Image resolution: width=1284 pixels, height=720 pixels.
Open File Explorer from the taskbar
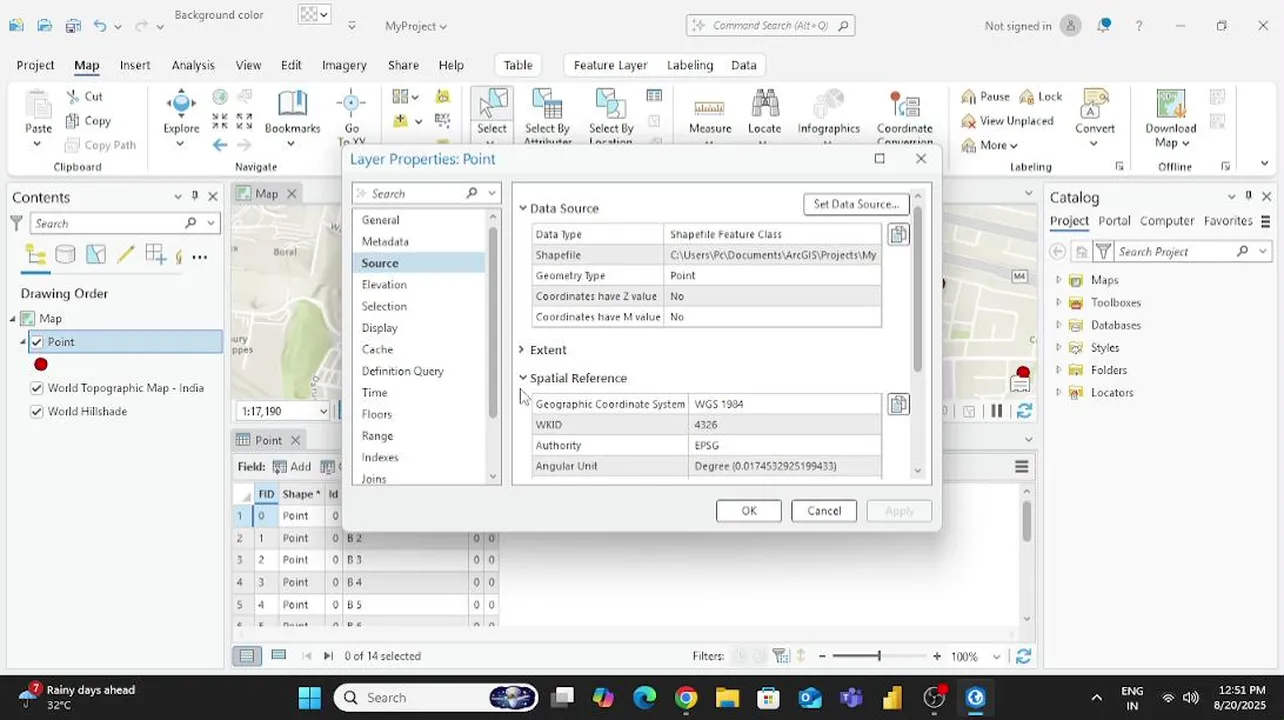727,697
